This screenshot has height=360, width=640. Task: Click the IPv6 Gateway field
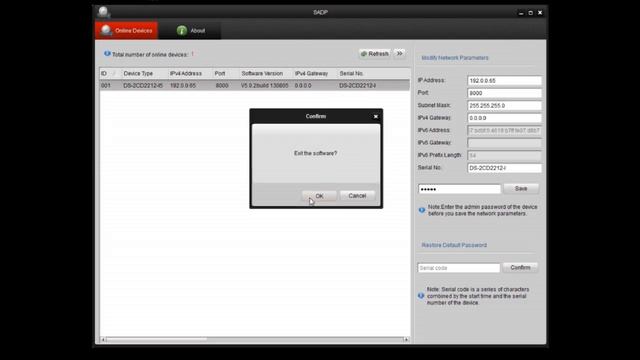[504, 143]
